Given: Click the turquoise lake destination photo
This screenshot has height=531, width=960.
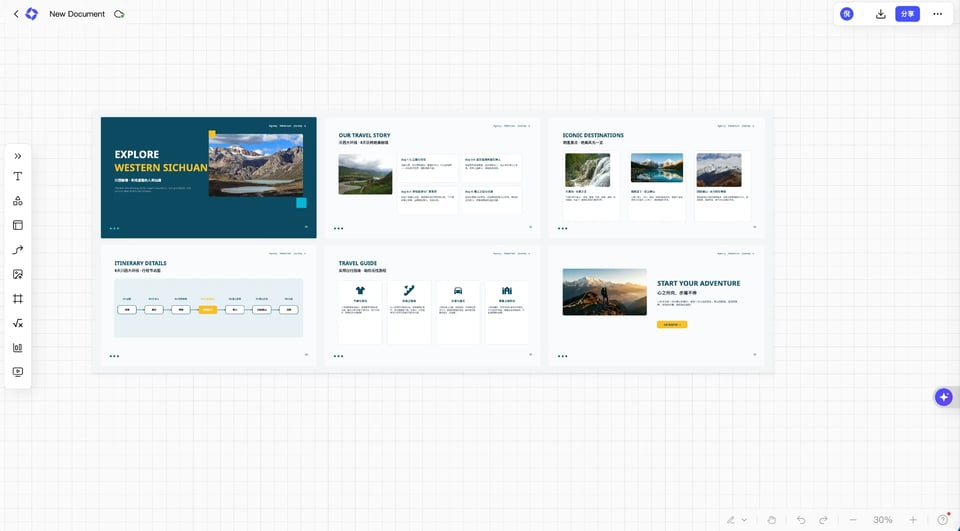Looking at the screenshot, I should coord(657,168).
